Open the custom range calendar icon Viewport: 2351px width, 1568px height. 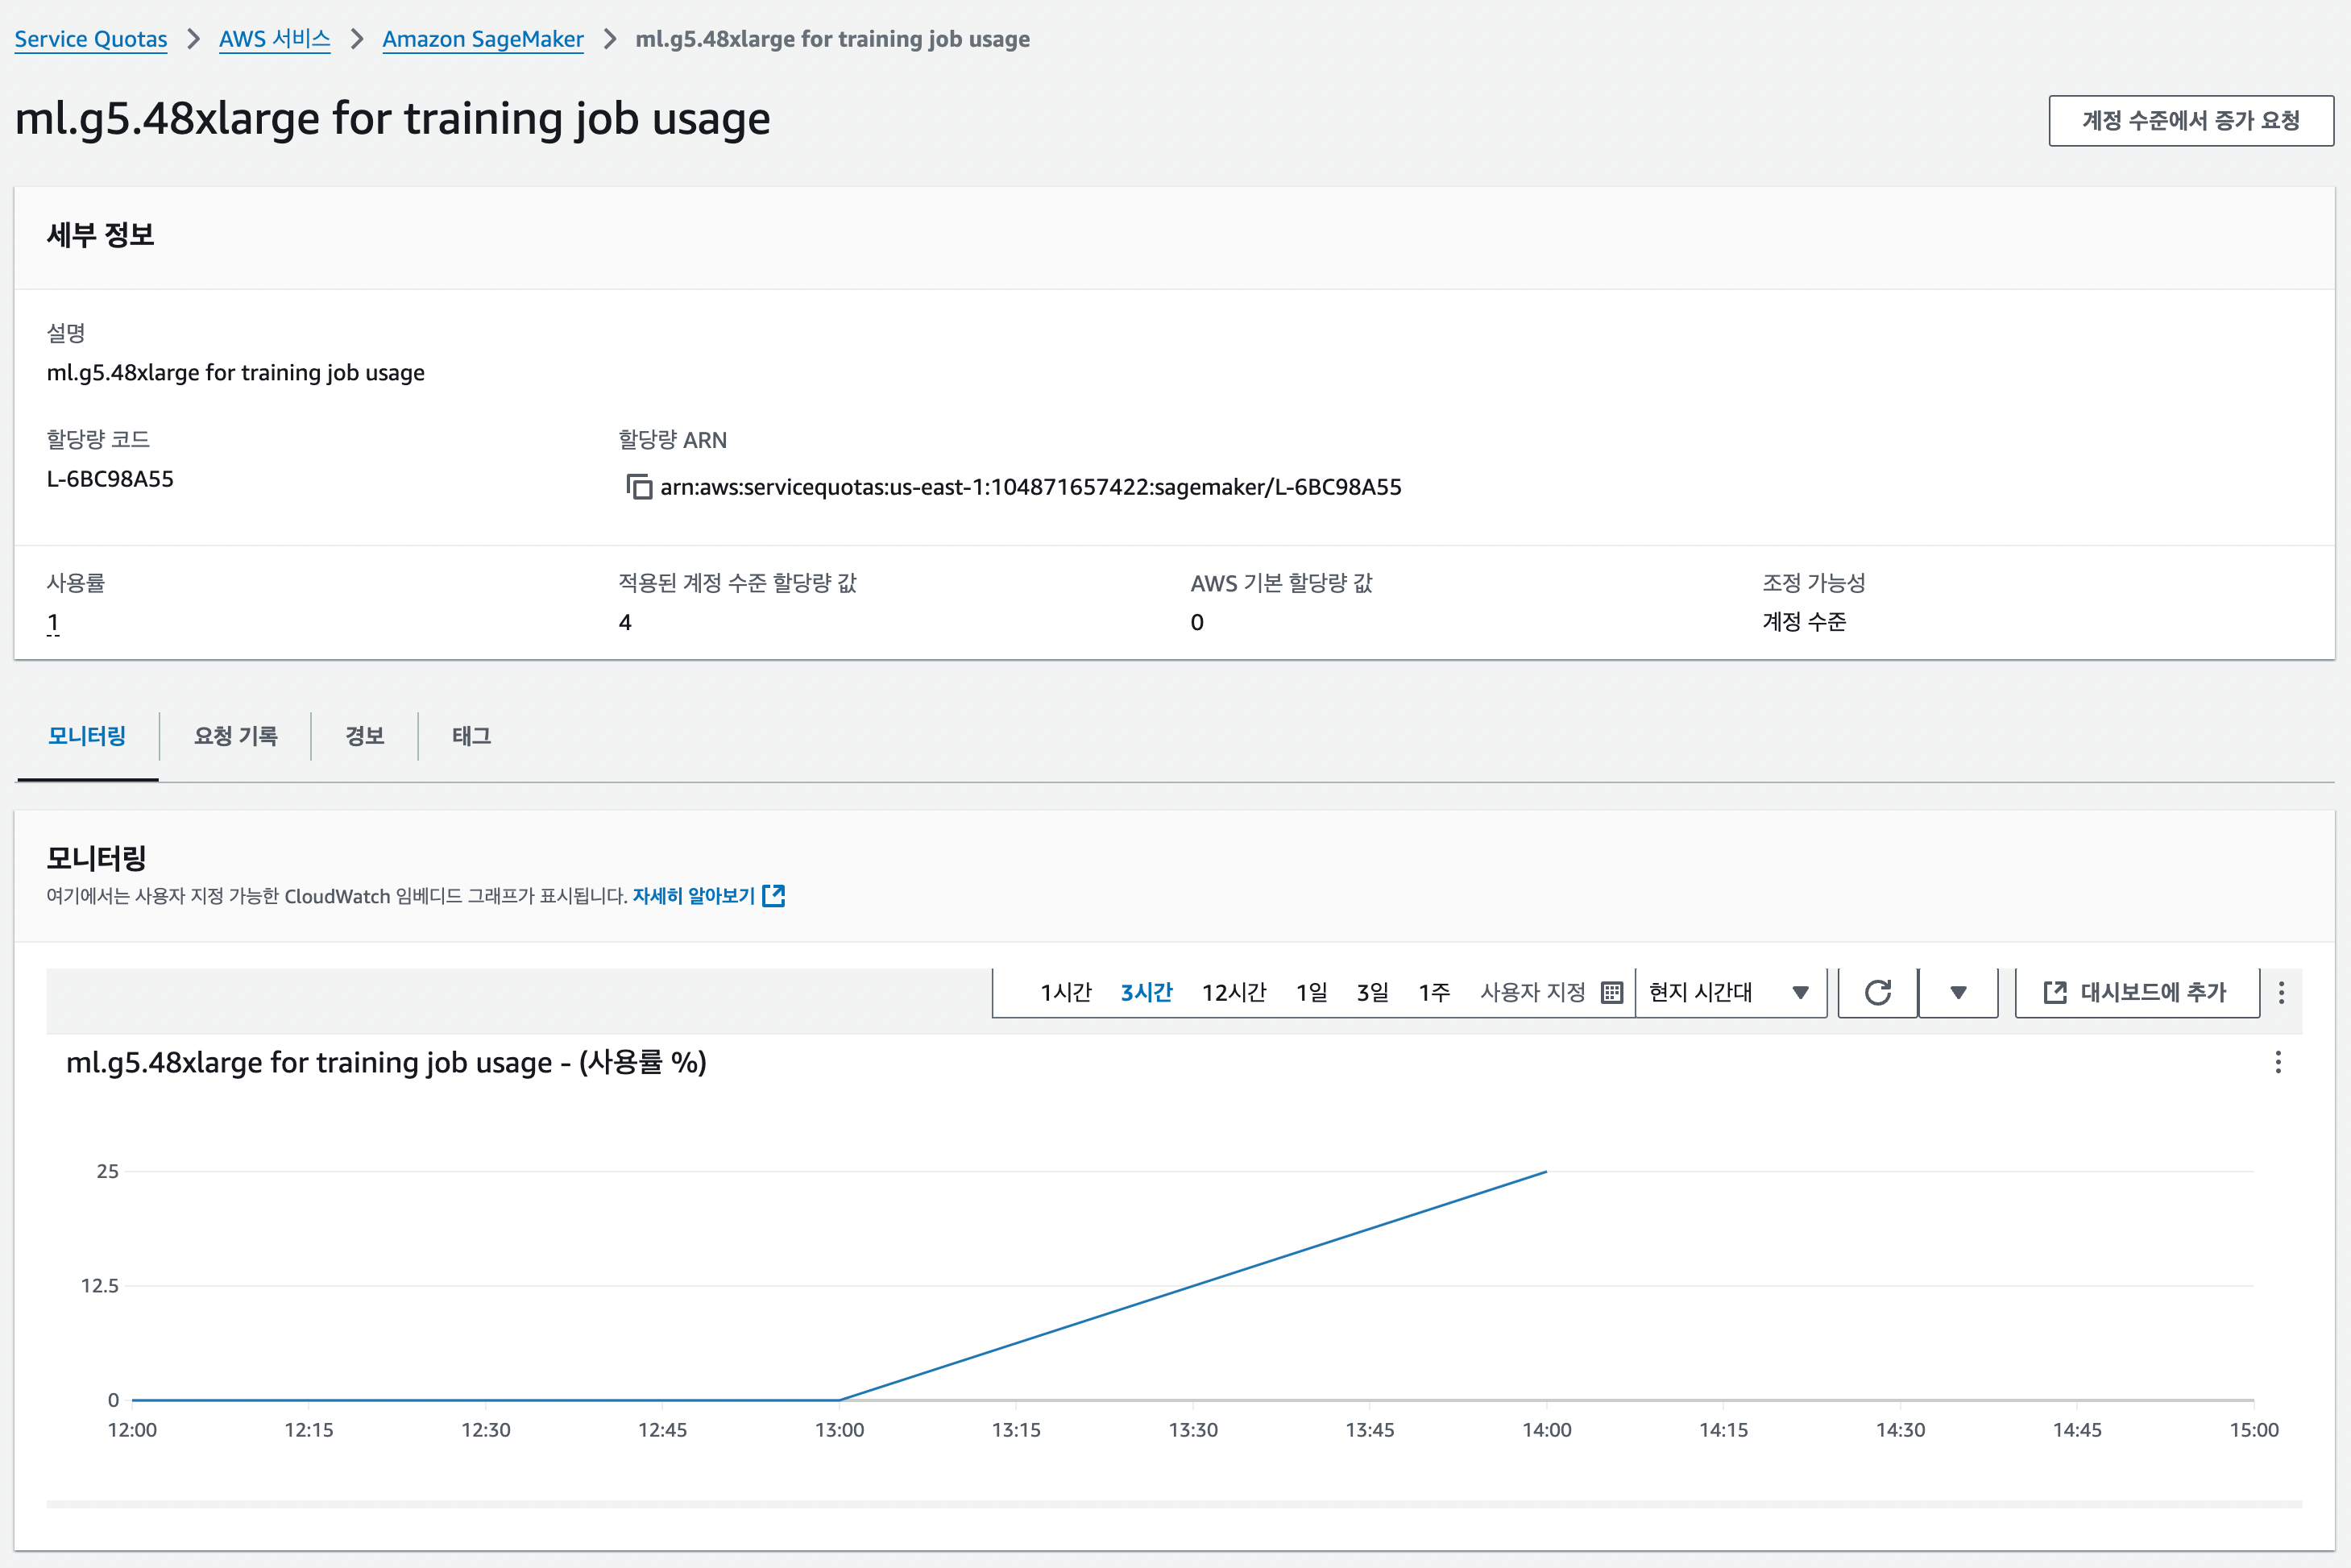point(1611,992)
